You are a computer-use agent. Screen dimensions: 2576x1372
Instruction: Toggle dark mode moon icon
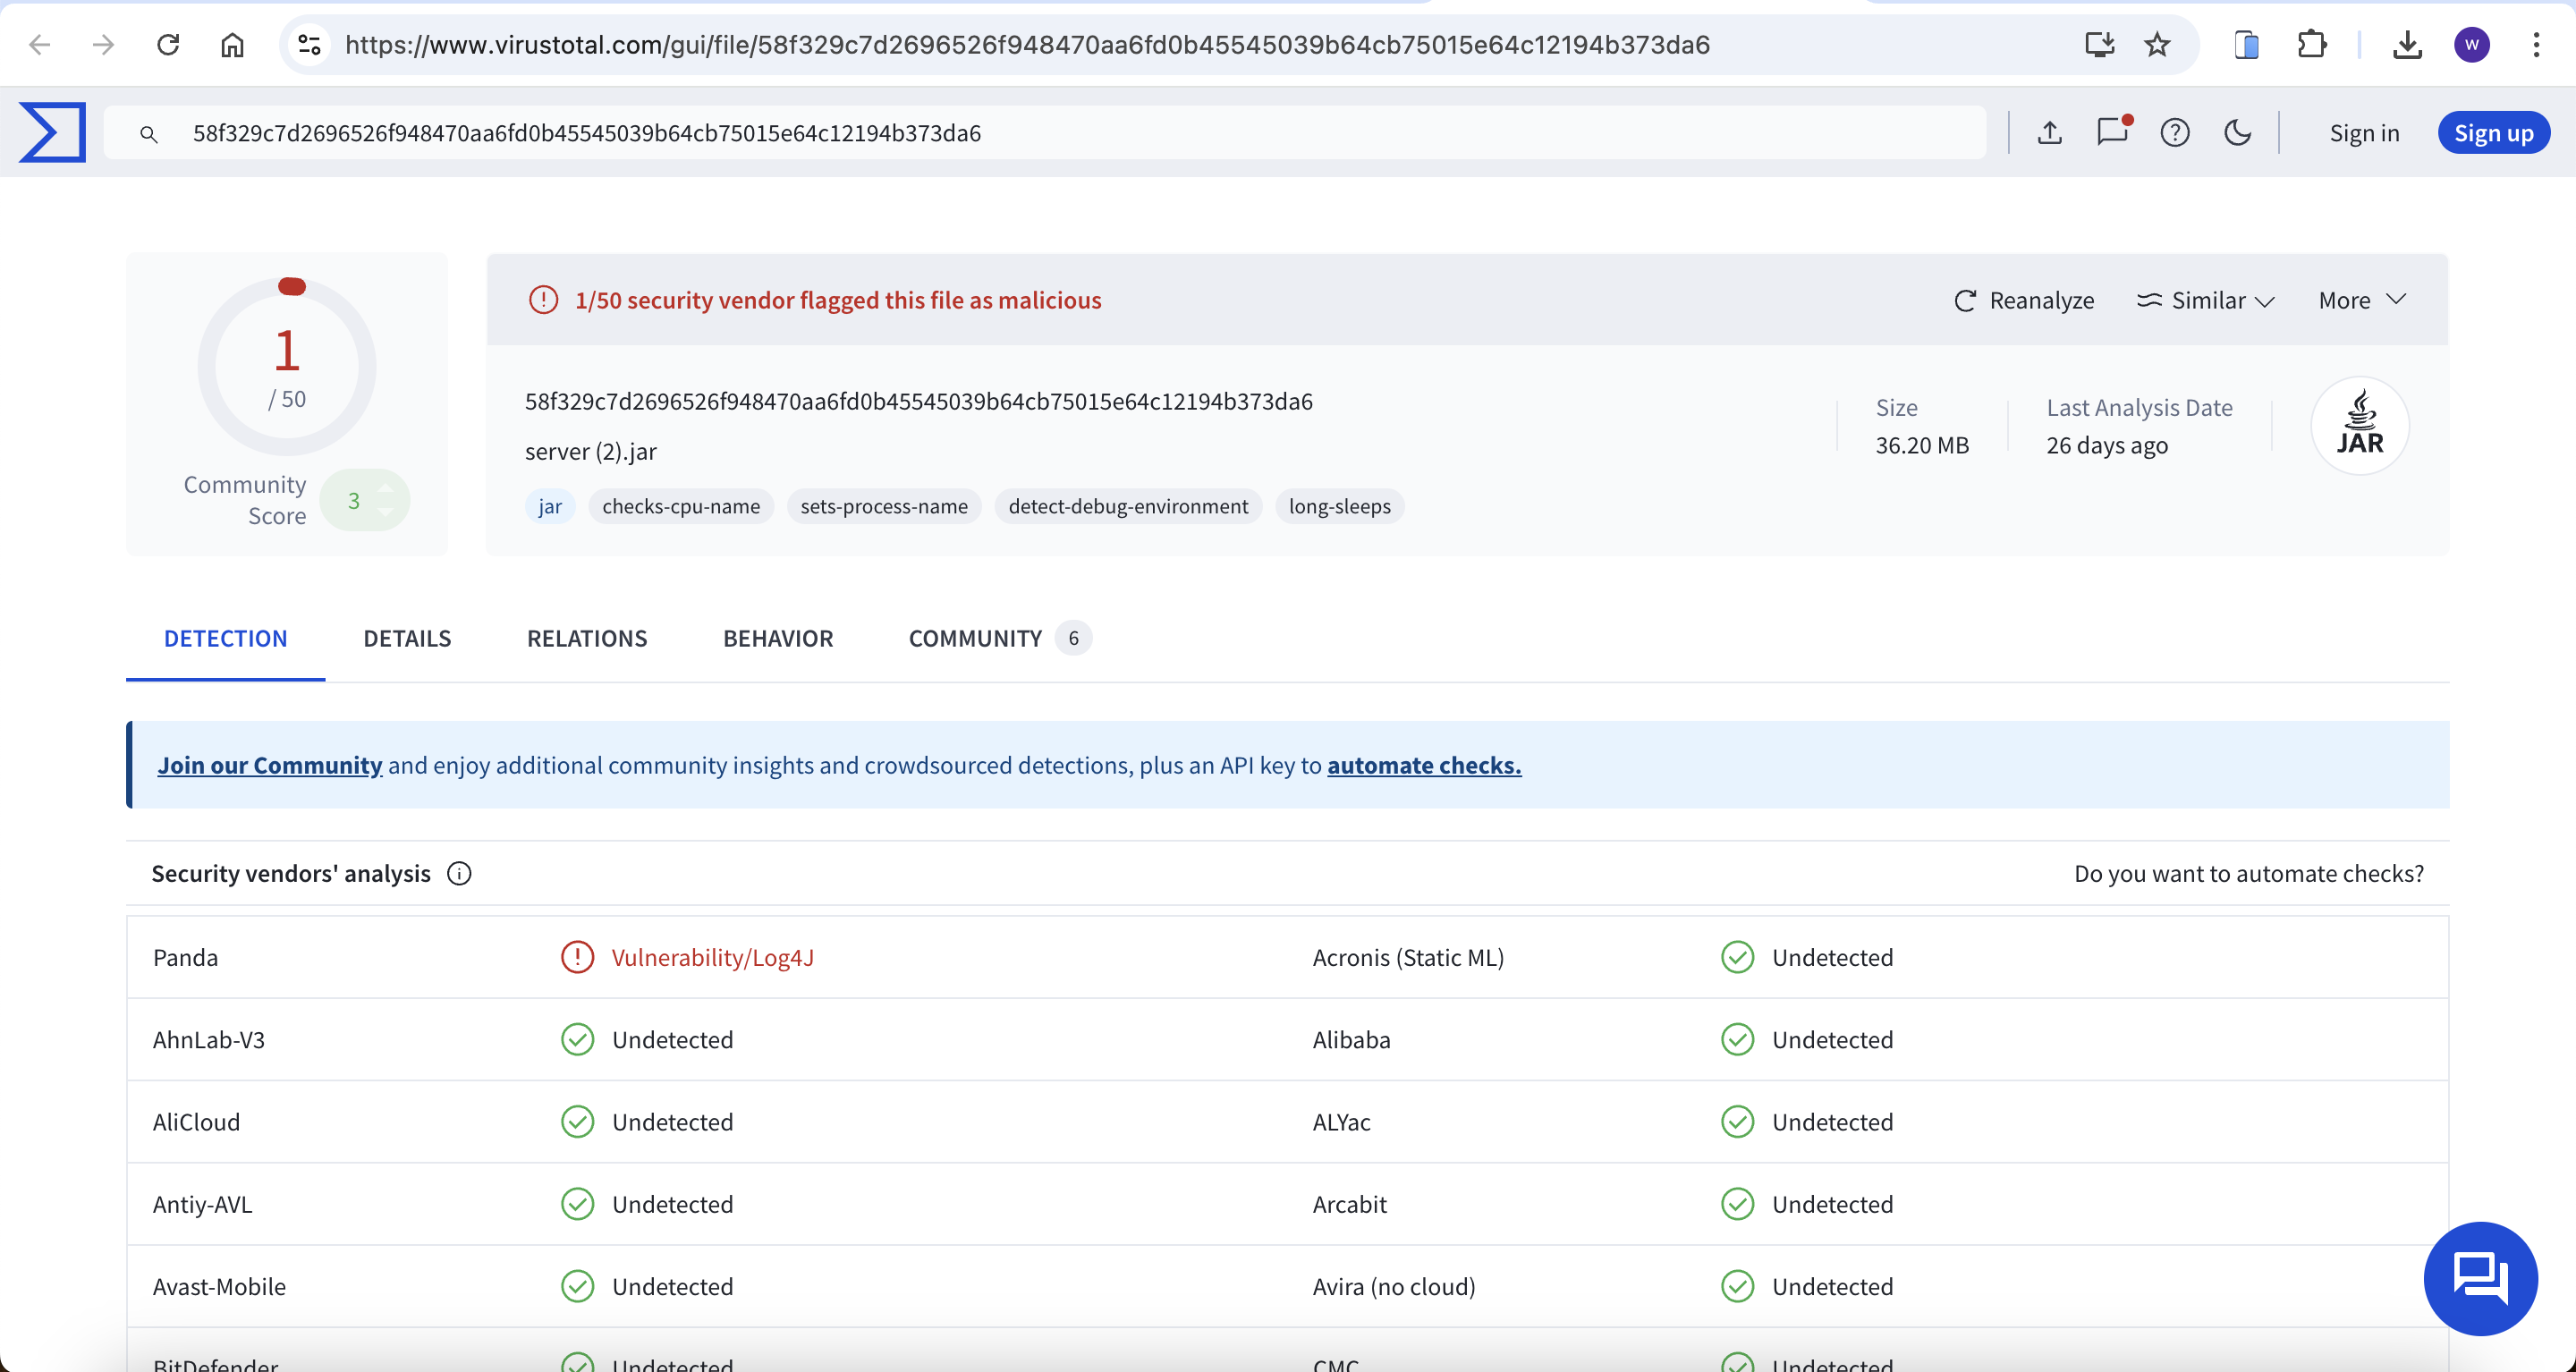click(2238, 132)
